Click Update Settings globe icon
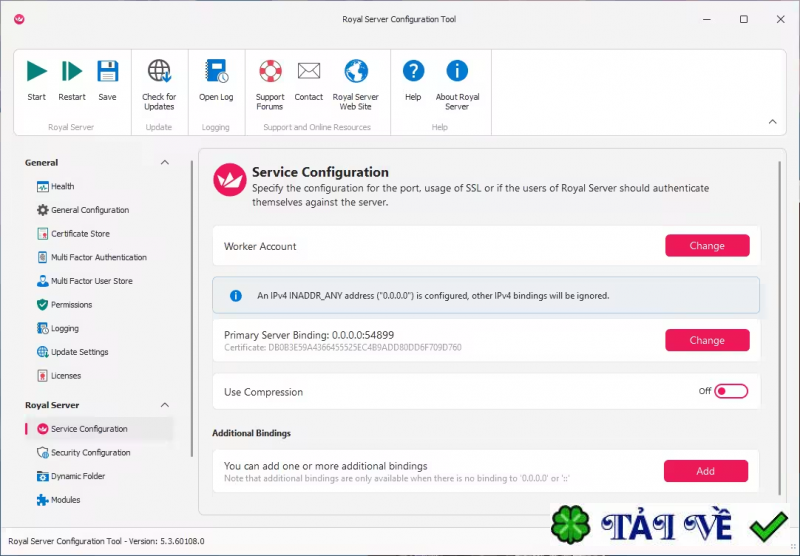The image size is (800, 556). (x=42, y=352)
